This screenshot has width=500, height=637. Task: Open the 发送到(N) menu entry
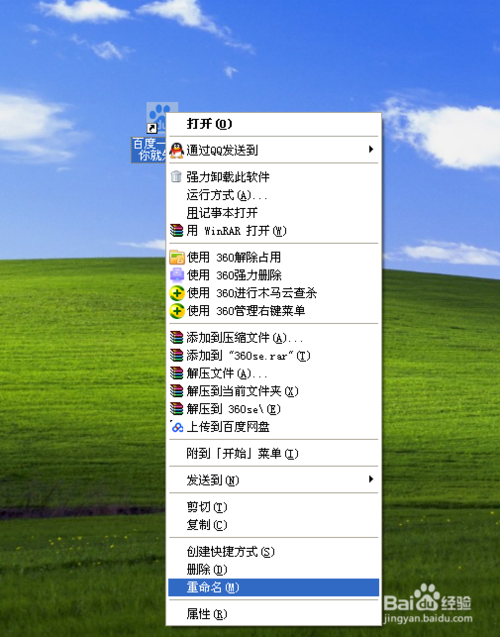pos(274,480)
